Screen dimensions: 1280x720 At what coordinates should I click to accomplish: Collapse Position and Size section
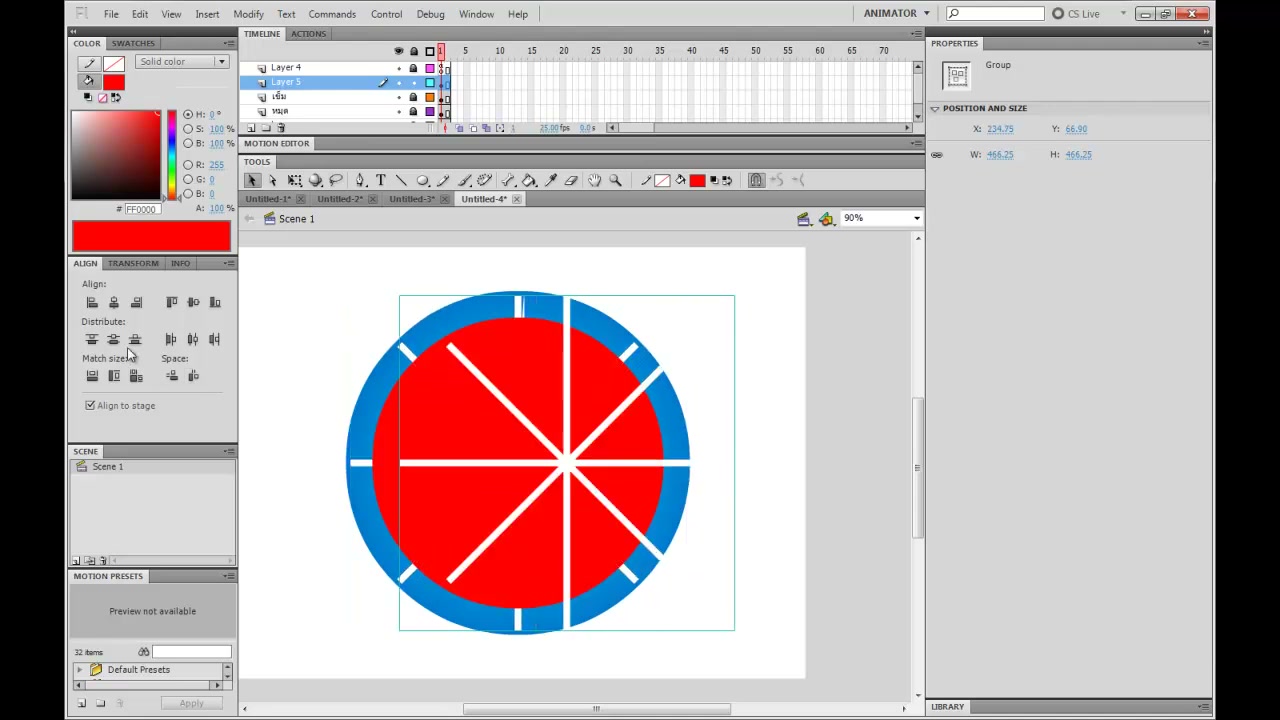click(935, 108)
